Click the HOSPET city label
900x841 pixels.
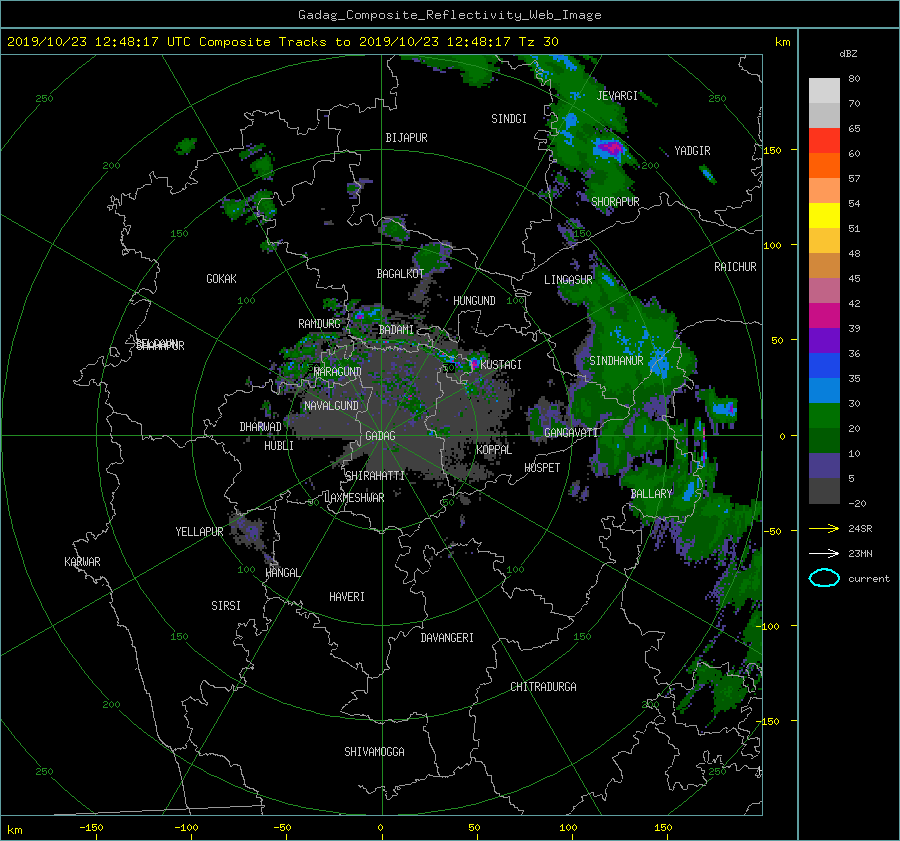click(542, 468)
